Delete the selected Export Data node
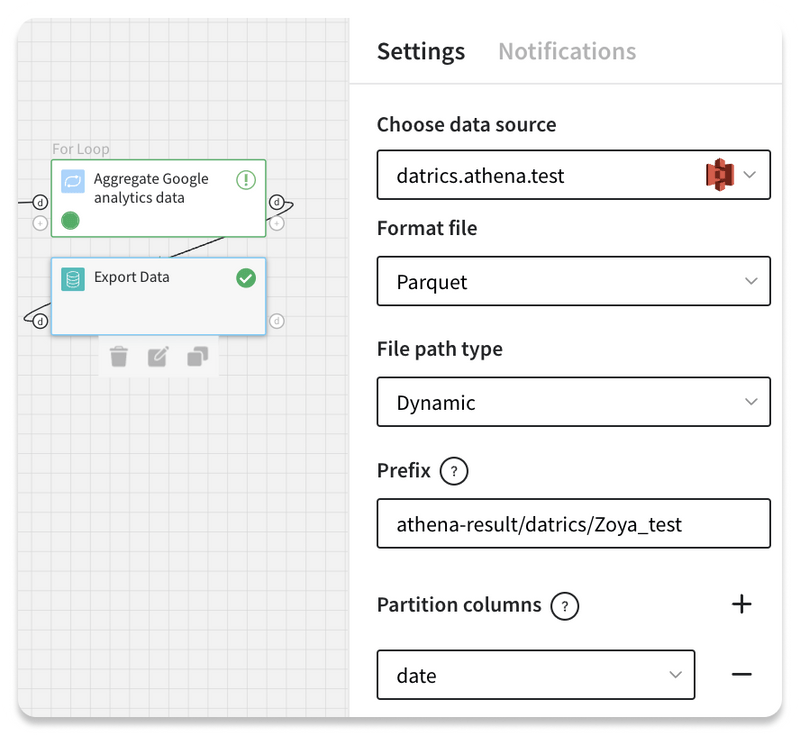This screenshot has height=735, width=800. click(119, 355)
